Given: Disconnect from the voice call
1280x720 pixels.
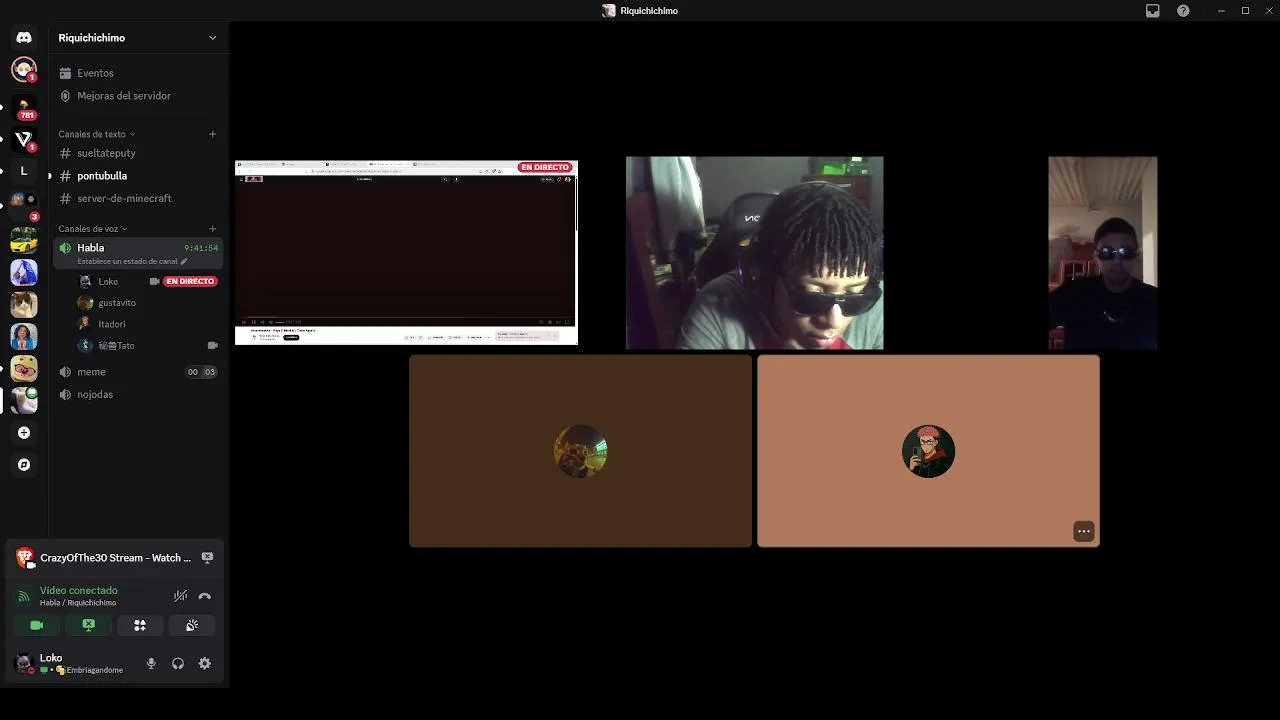Looking at the screenshot, I should (x=205, y=596).
